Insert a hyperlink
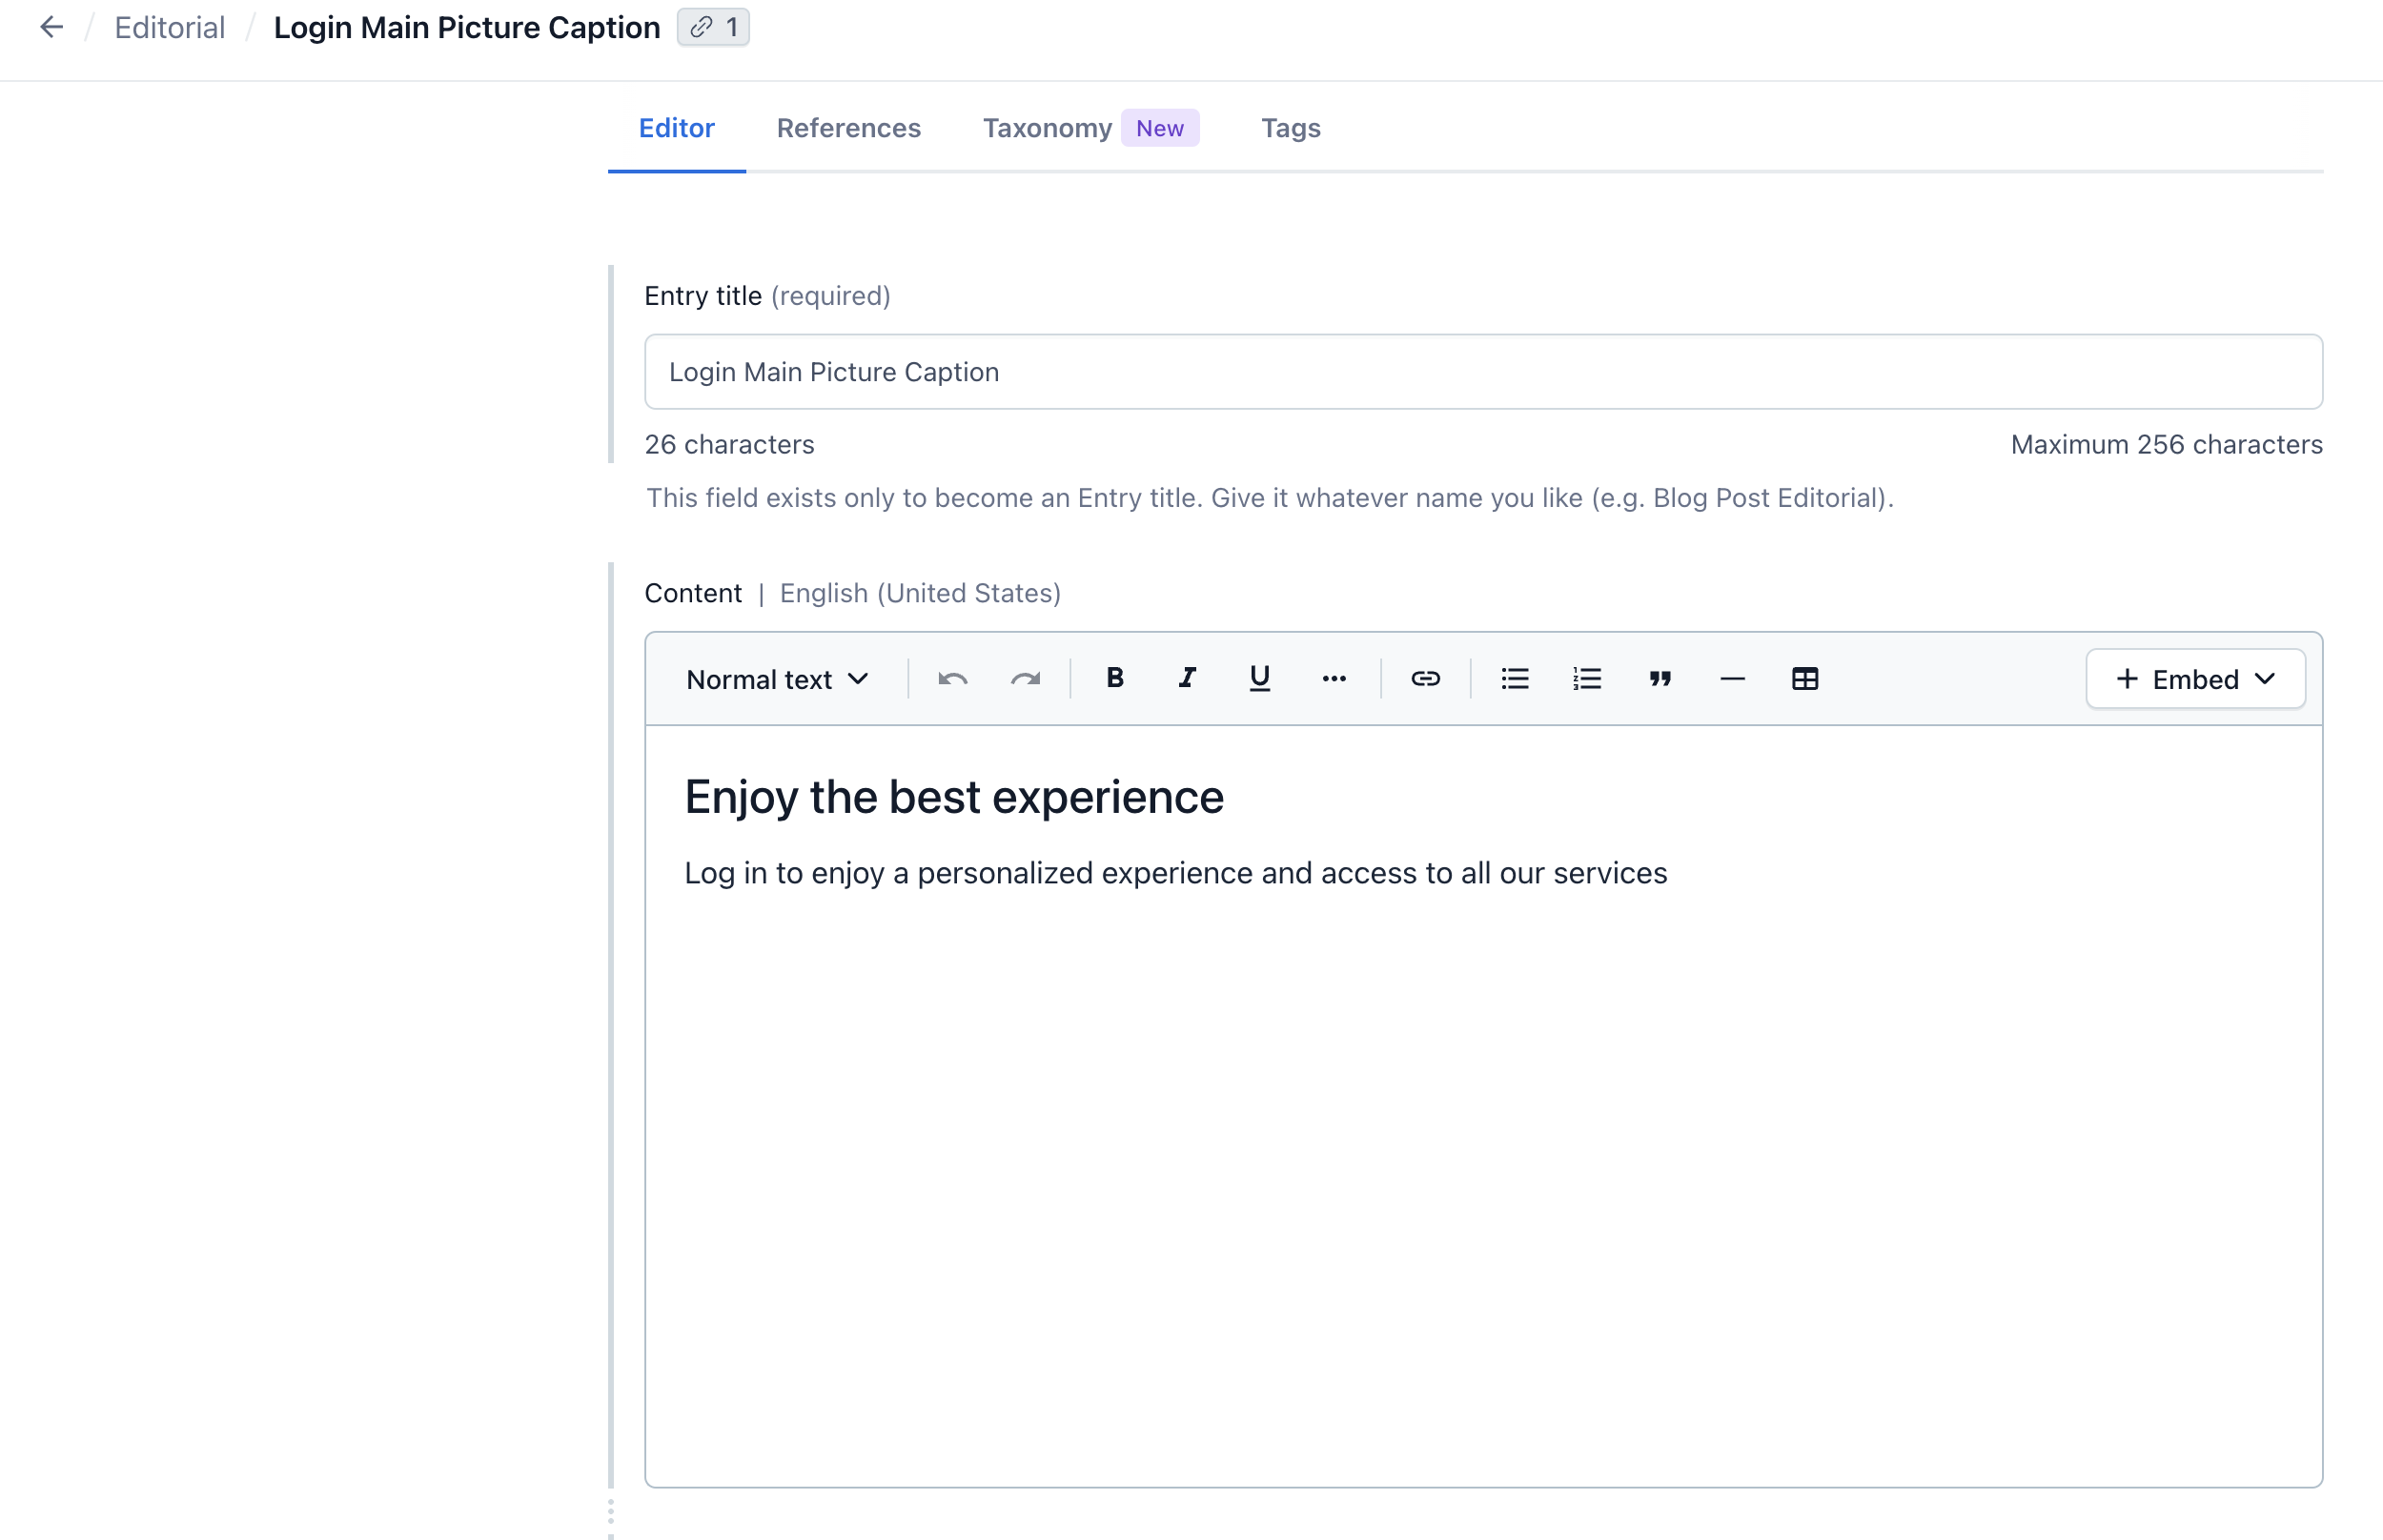Screen dimensions: 2383x1540 pos(1426,679)
